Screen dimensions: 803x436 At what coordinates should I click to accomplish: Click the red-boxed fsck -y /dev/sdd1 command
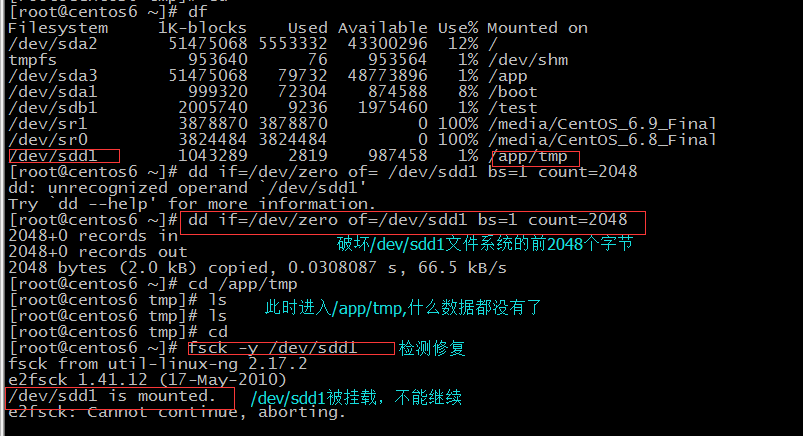291,348
